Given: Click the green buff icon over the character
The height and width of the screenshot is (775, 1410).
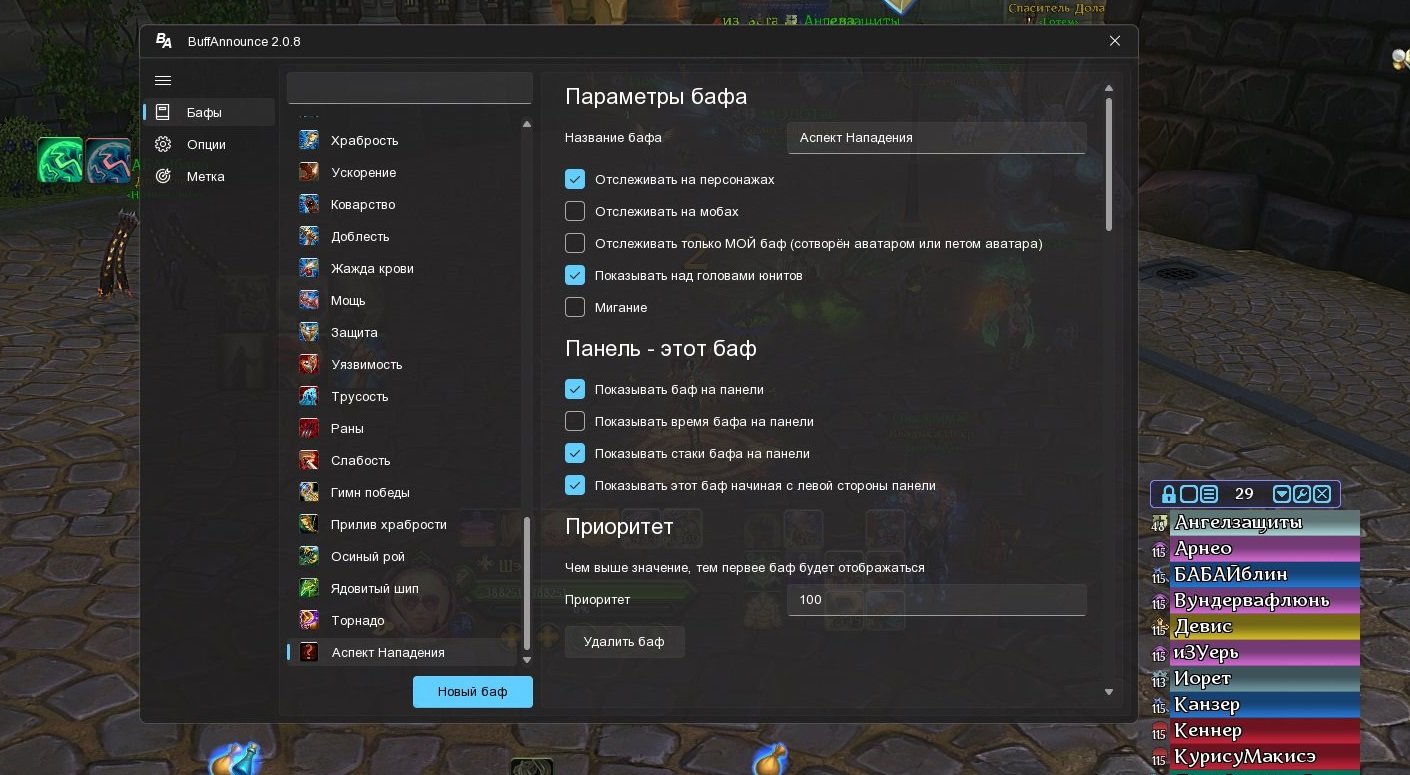Looking at the screenshot, I should click(x=60, y=160).
